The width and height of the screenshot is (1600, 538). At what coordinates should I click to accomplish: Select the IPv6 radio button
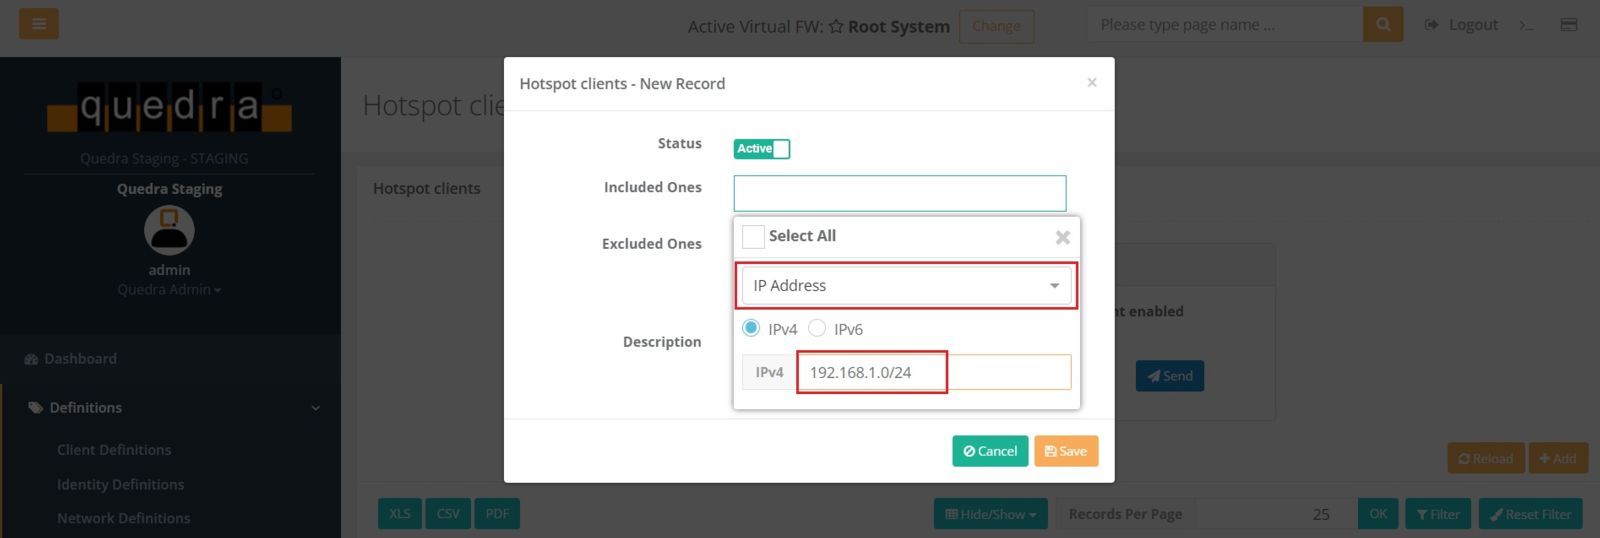click(x=817, y=328)
